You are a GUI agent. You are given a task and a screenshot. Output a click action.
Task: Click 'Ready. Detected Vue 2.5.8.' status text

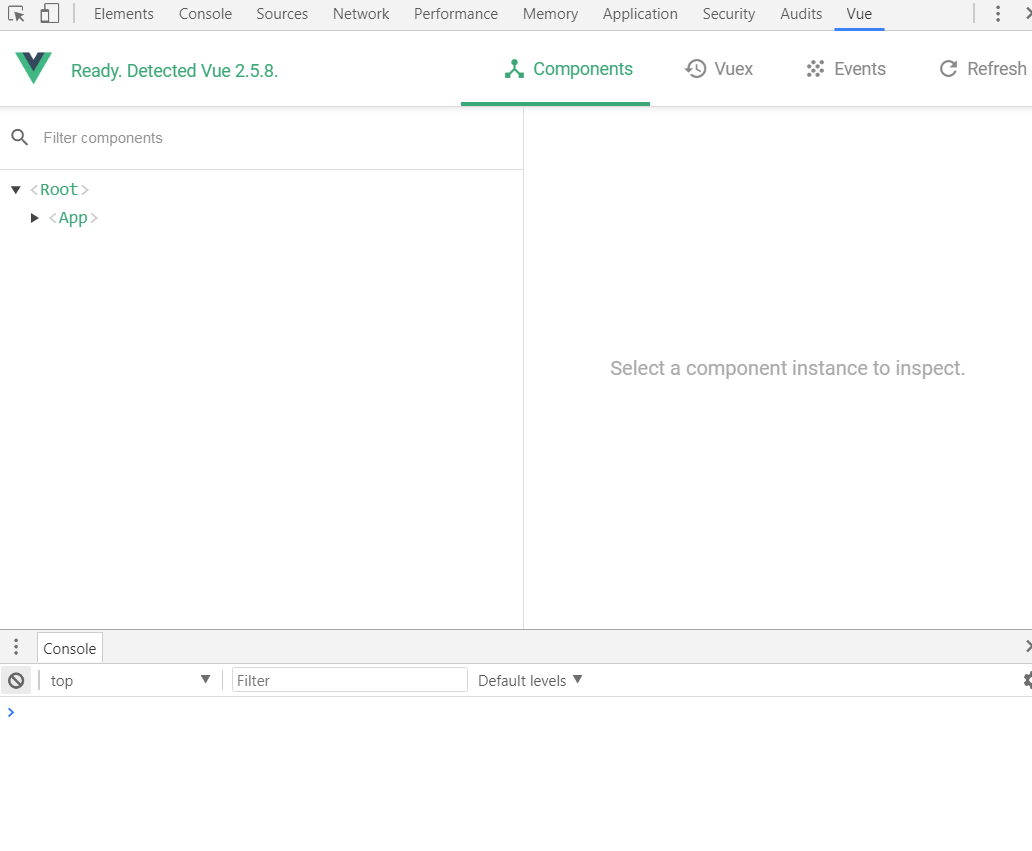tap(174, 70)
